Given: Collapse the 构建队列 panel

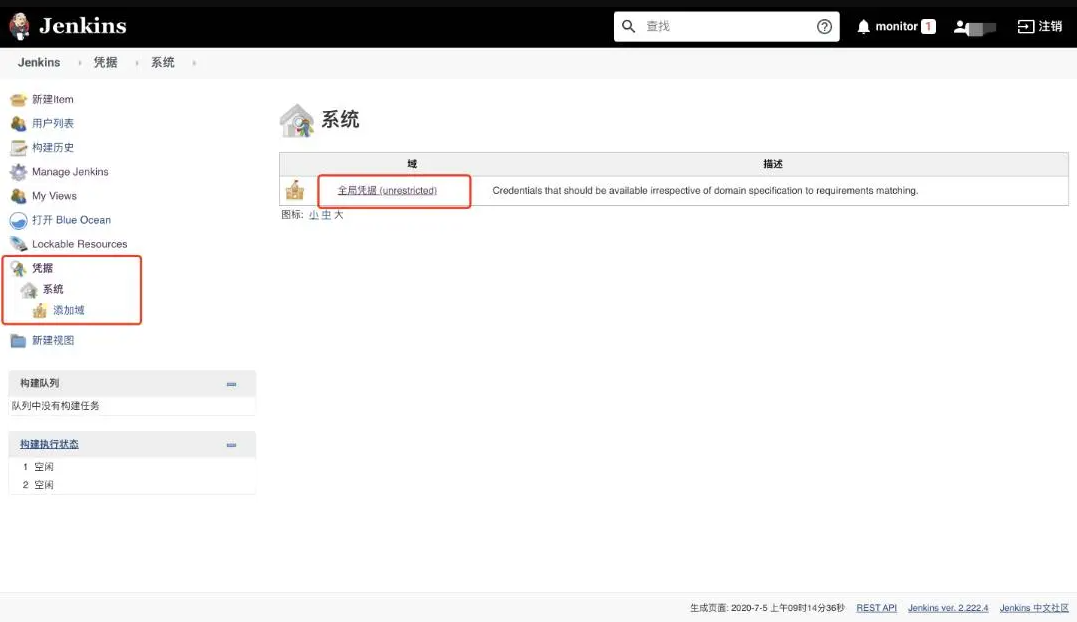Looking at the screenshot, I should 231,384.
